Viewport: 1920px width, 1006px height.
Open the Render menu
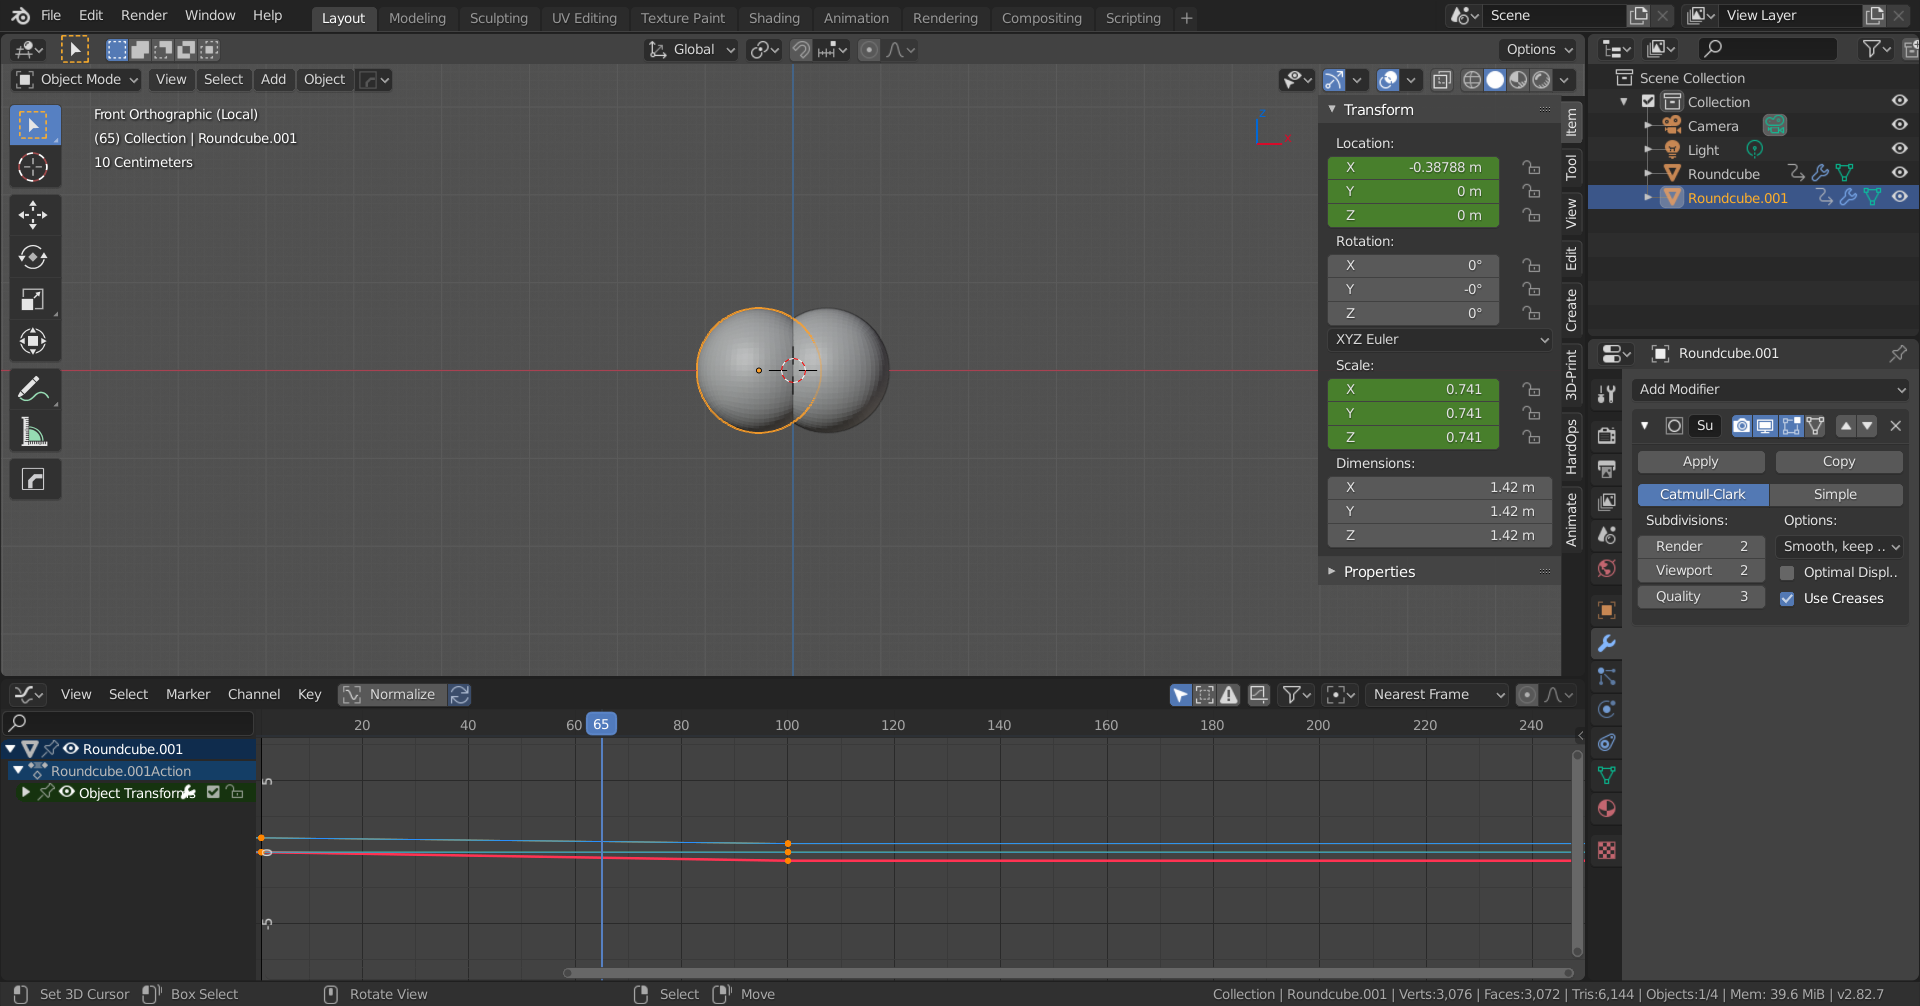[x=144, y=16]
